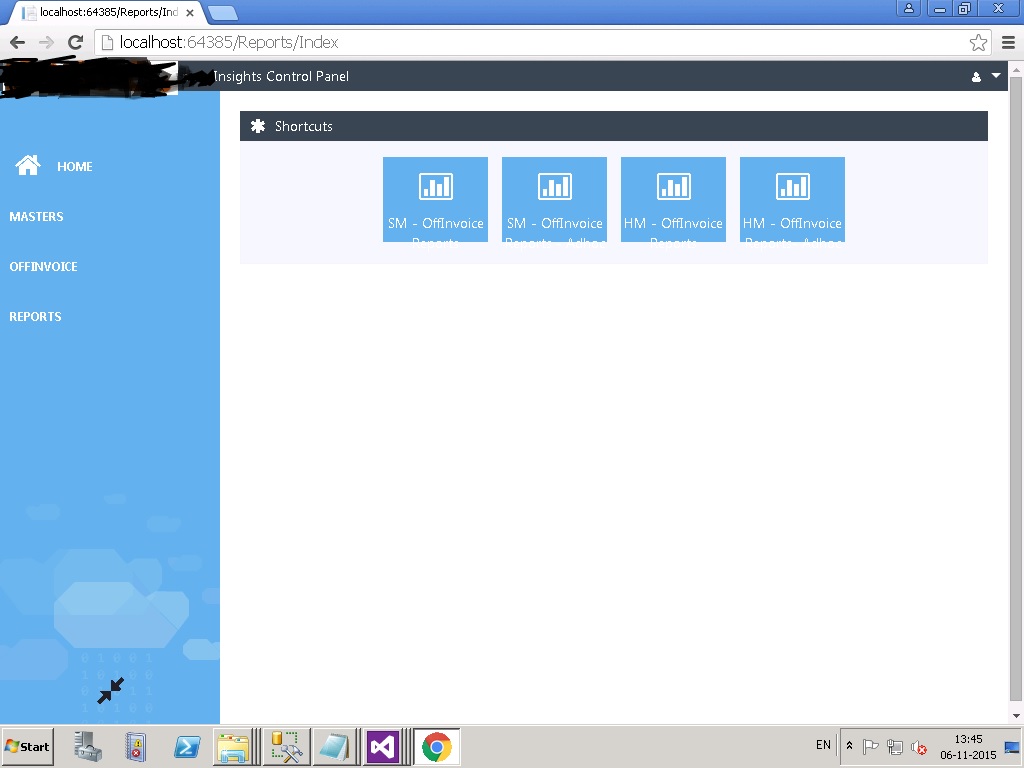Image resolution: width=1024 pixels, height=768 pixels.
Task: Launch PowerShell from the taskbar
Action: point(187,746)
